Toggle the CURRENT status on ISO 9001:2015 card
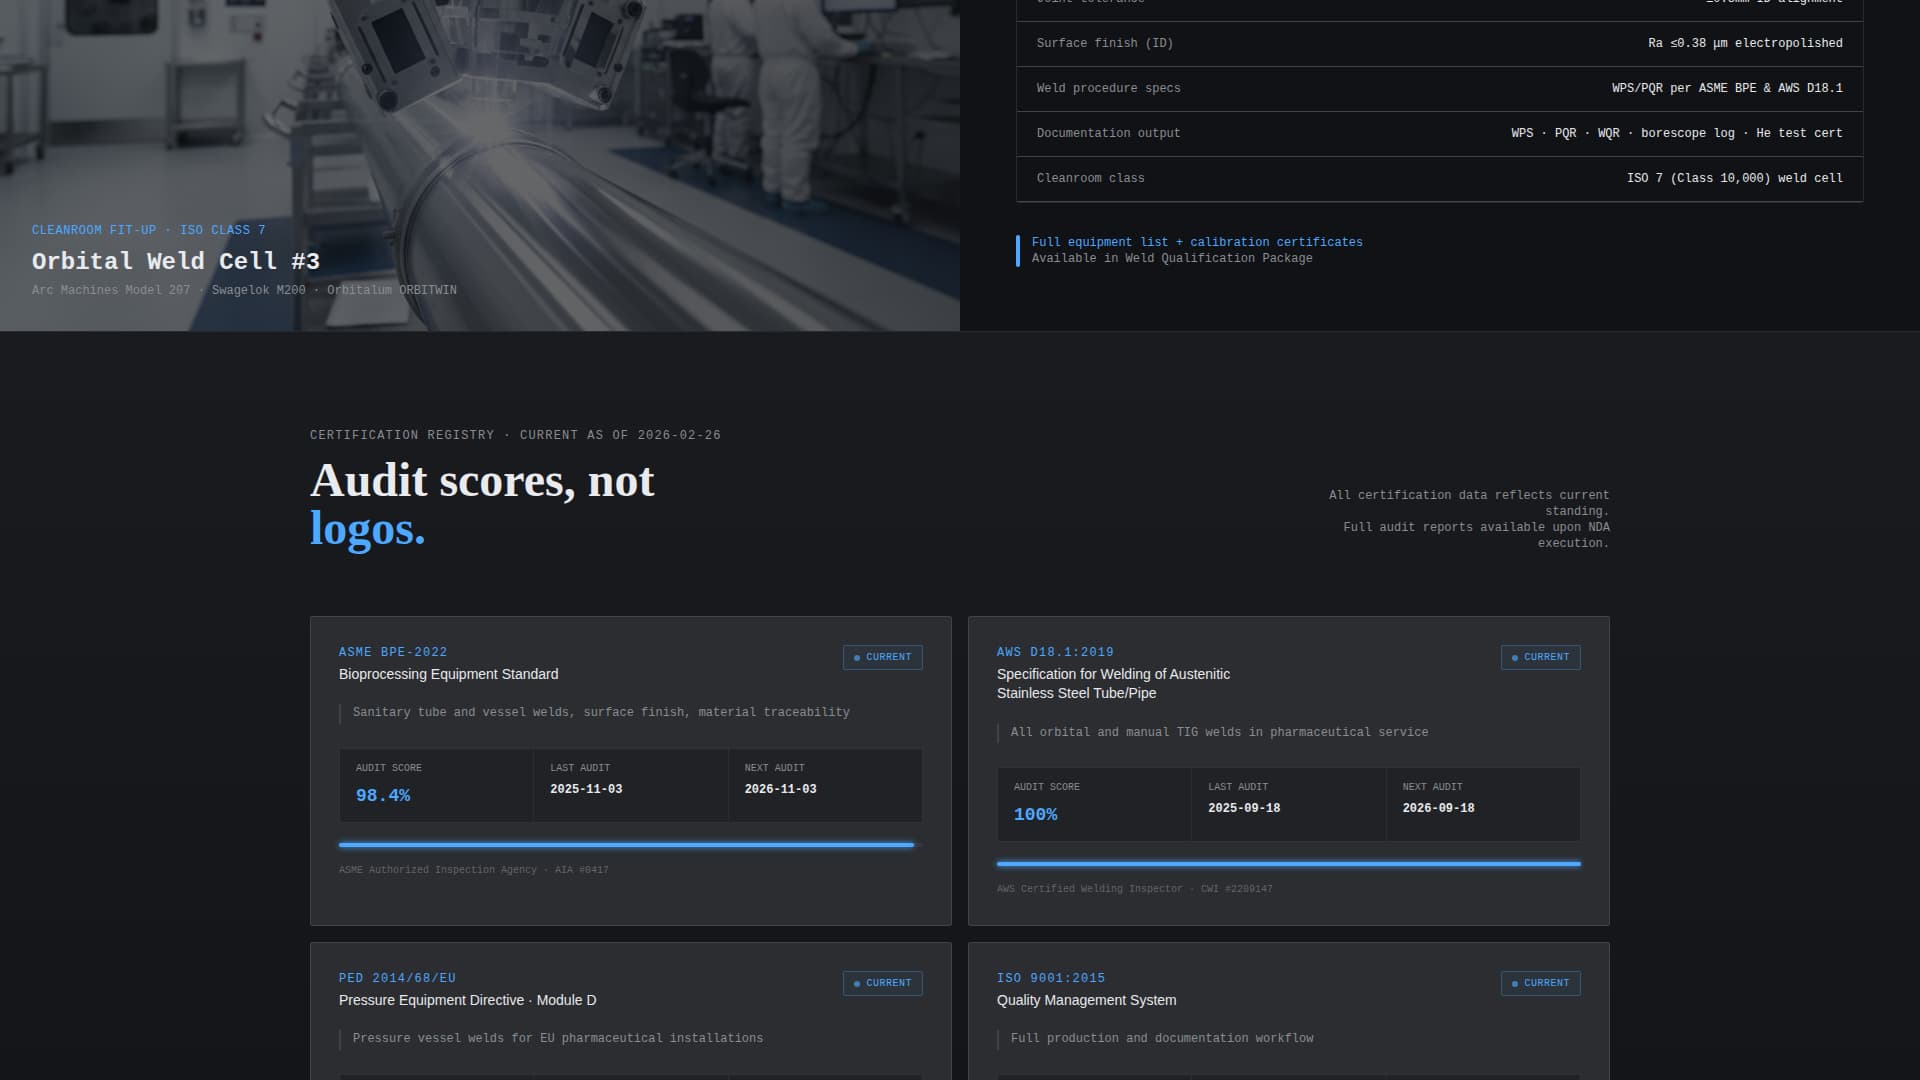The height and width of the screenshot is (1080, 1920). [1541, 983]
